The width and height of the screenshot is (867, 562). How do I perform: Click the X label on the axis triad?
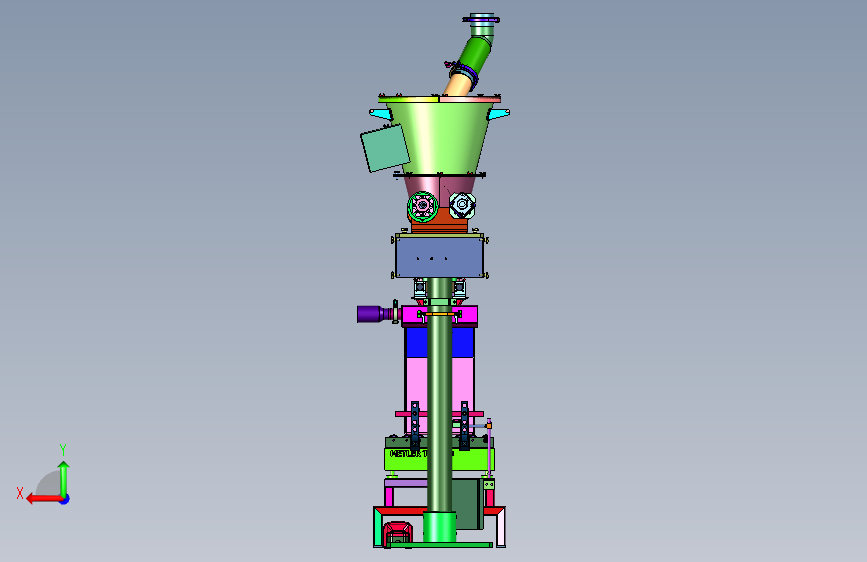pos(20,493)
